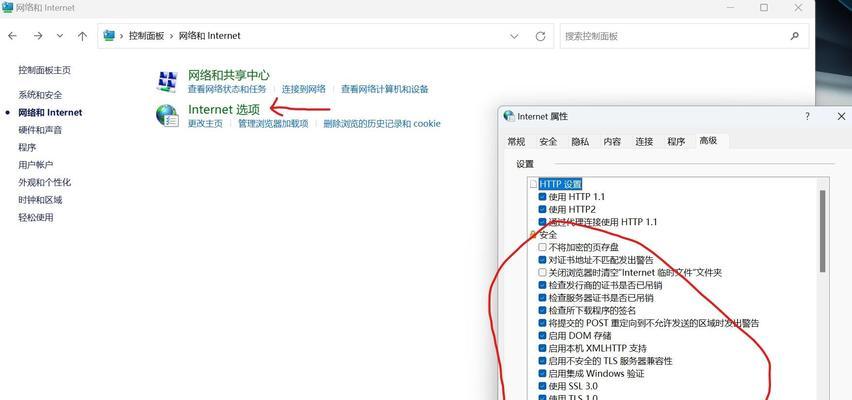Toggle 通过代理连接使用 HTTP 1.1 checkbox

542,222
